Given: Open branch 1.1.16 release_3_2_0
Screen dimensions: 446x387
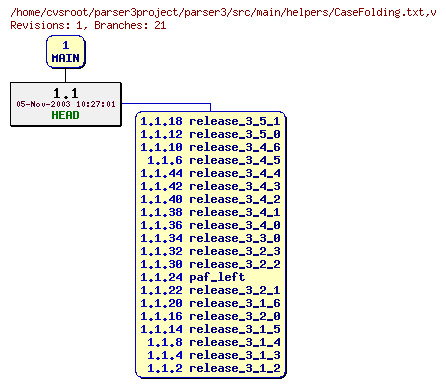Looking at the screenshot, I should [210, 316].
